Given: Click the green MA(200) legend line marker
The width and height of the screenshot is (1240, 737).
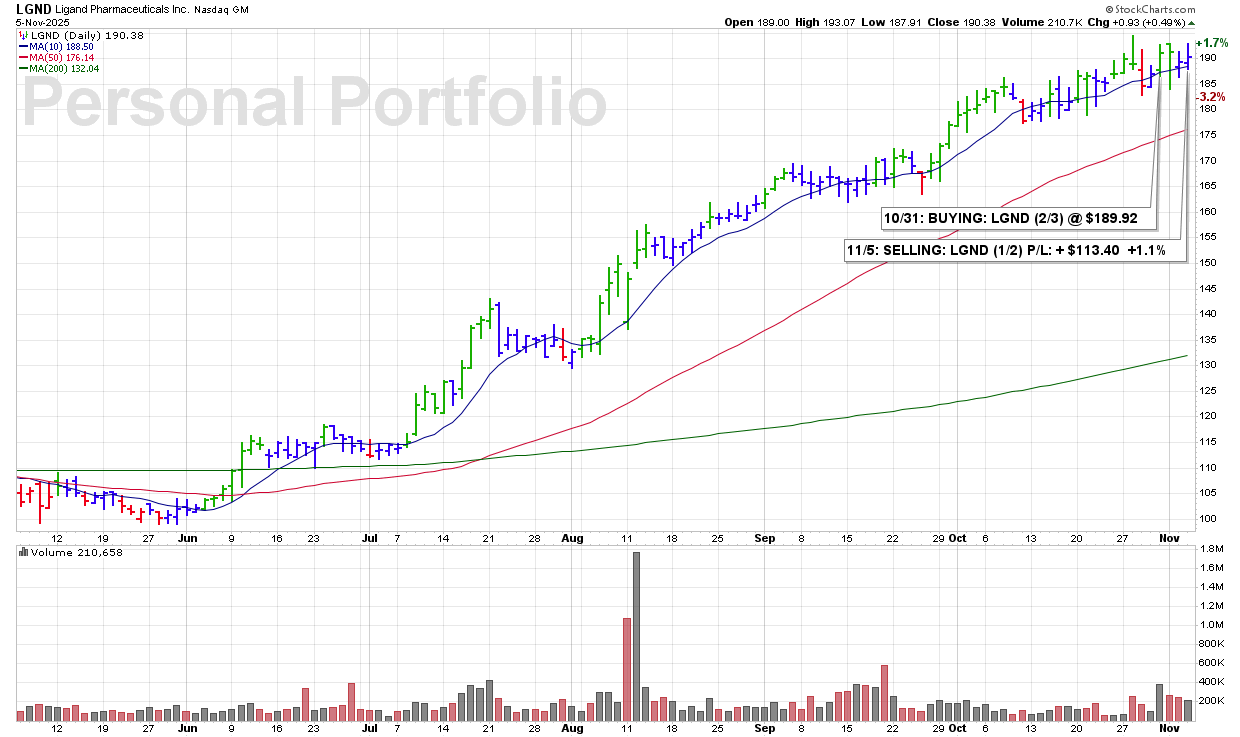Looking at the screenshot, I should (x=22, y=68).
